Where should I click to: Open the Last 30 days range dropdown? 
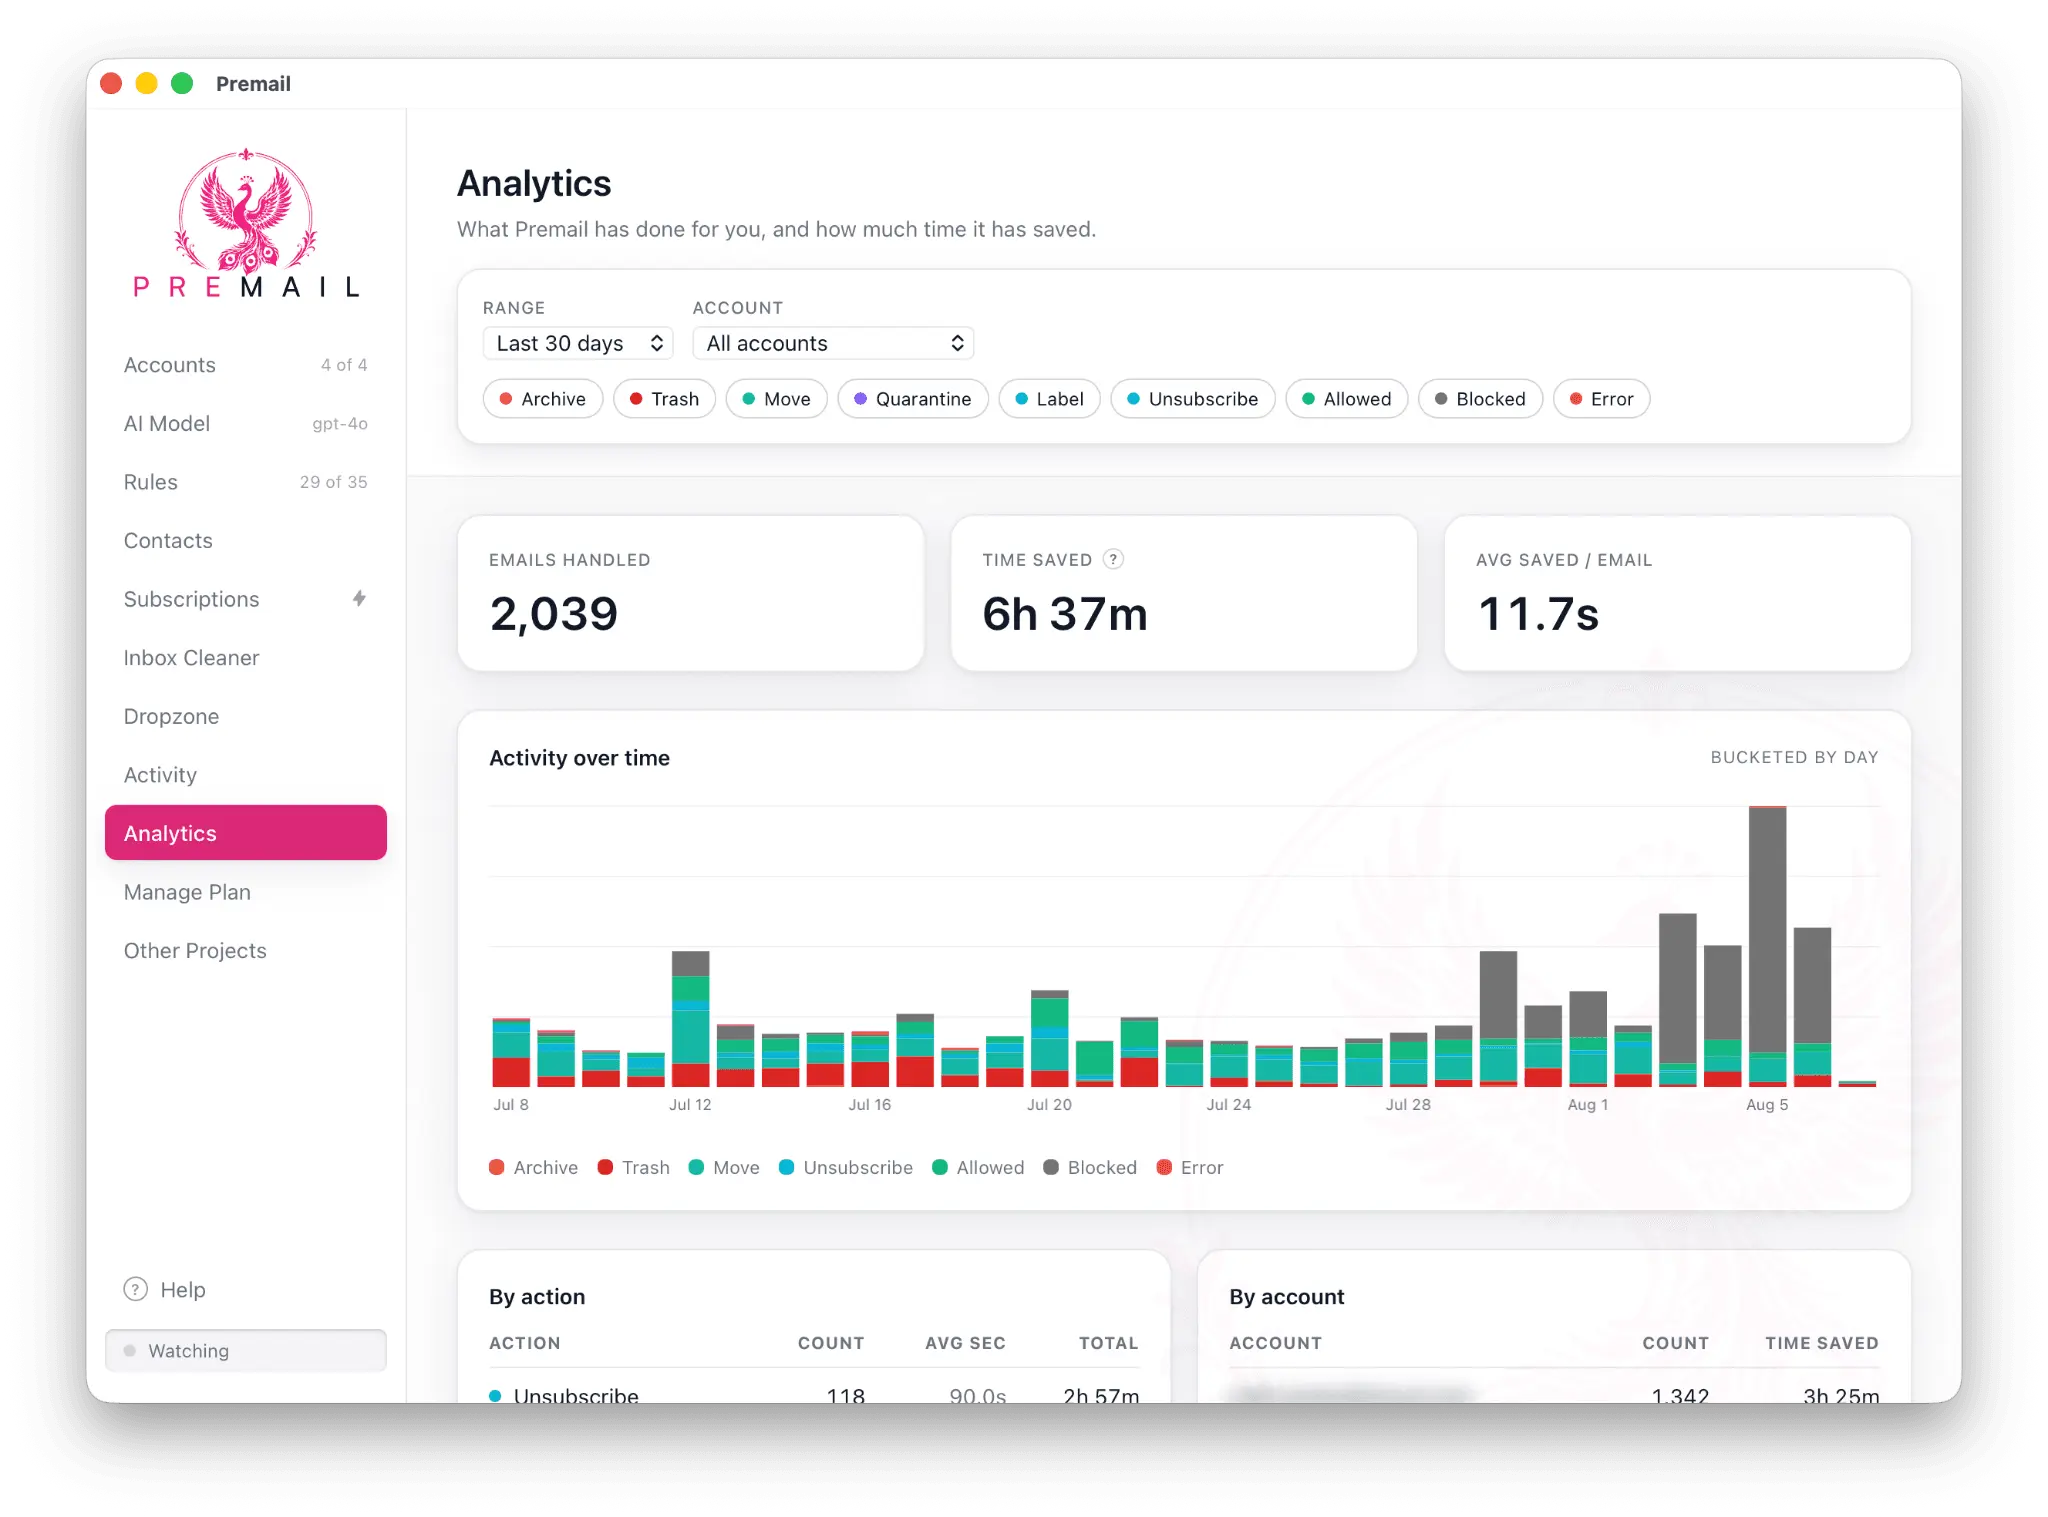(x=578, y=343)
